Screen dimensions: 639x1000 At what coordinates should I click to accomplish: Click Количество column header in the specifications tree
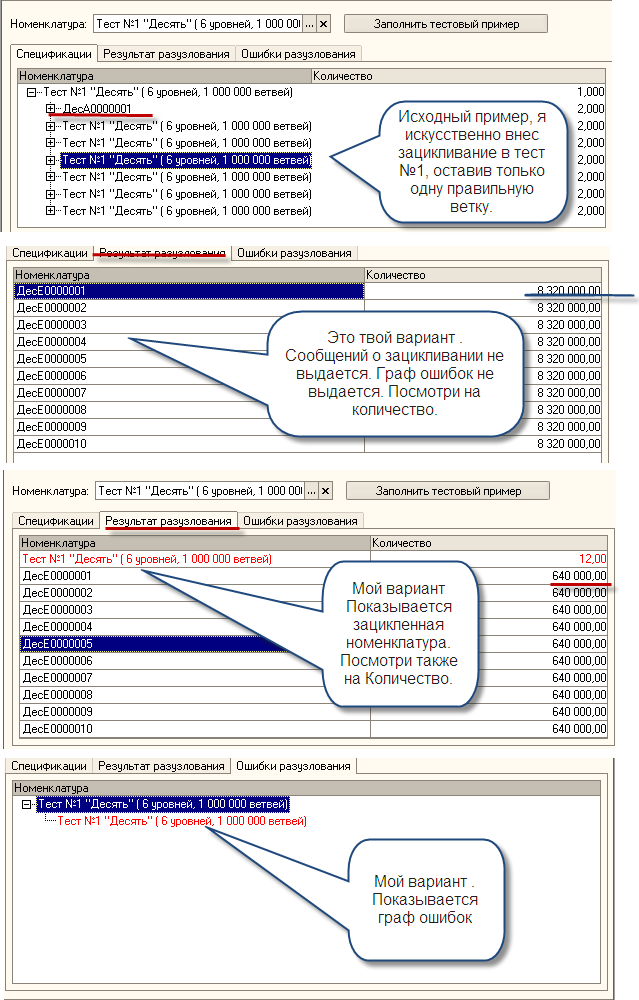click(458, 76)
